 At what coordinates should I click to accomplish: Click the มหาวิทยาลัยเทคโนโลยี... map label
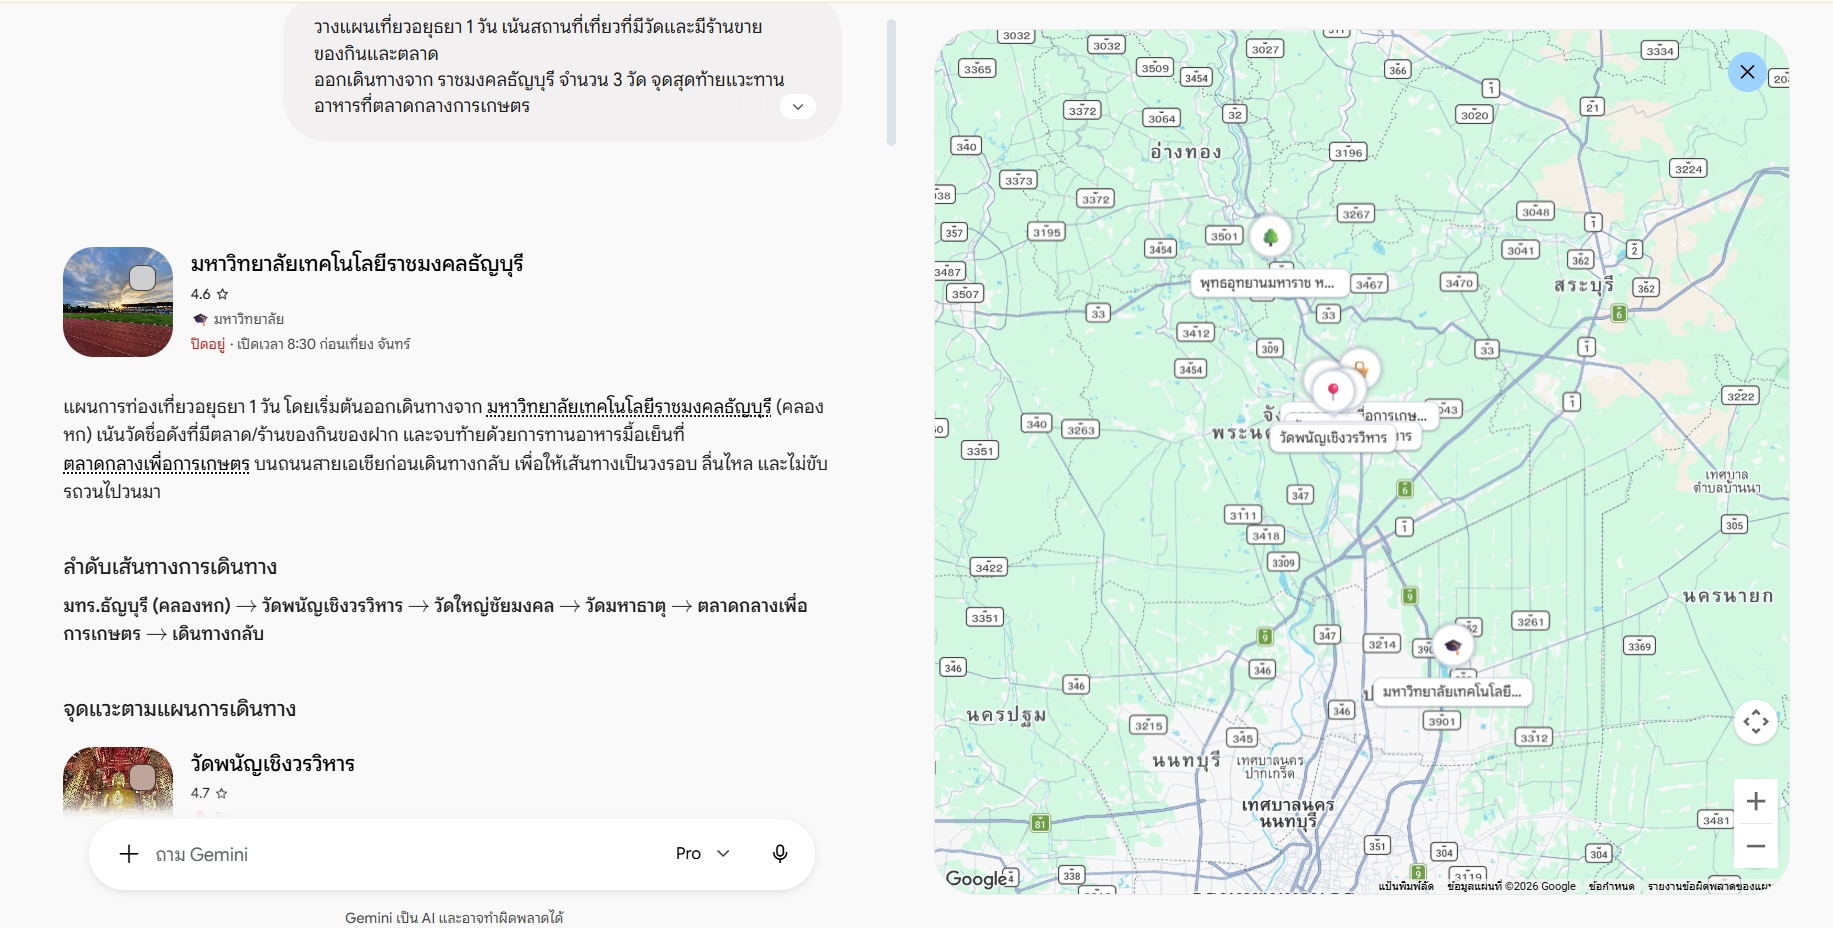[1451, 691]
